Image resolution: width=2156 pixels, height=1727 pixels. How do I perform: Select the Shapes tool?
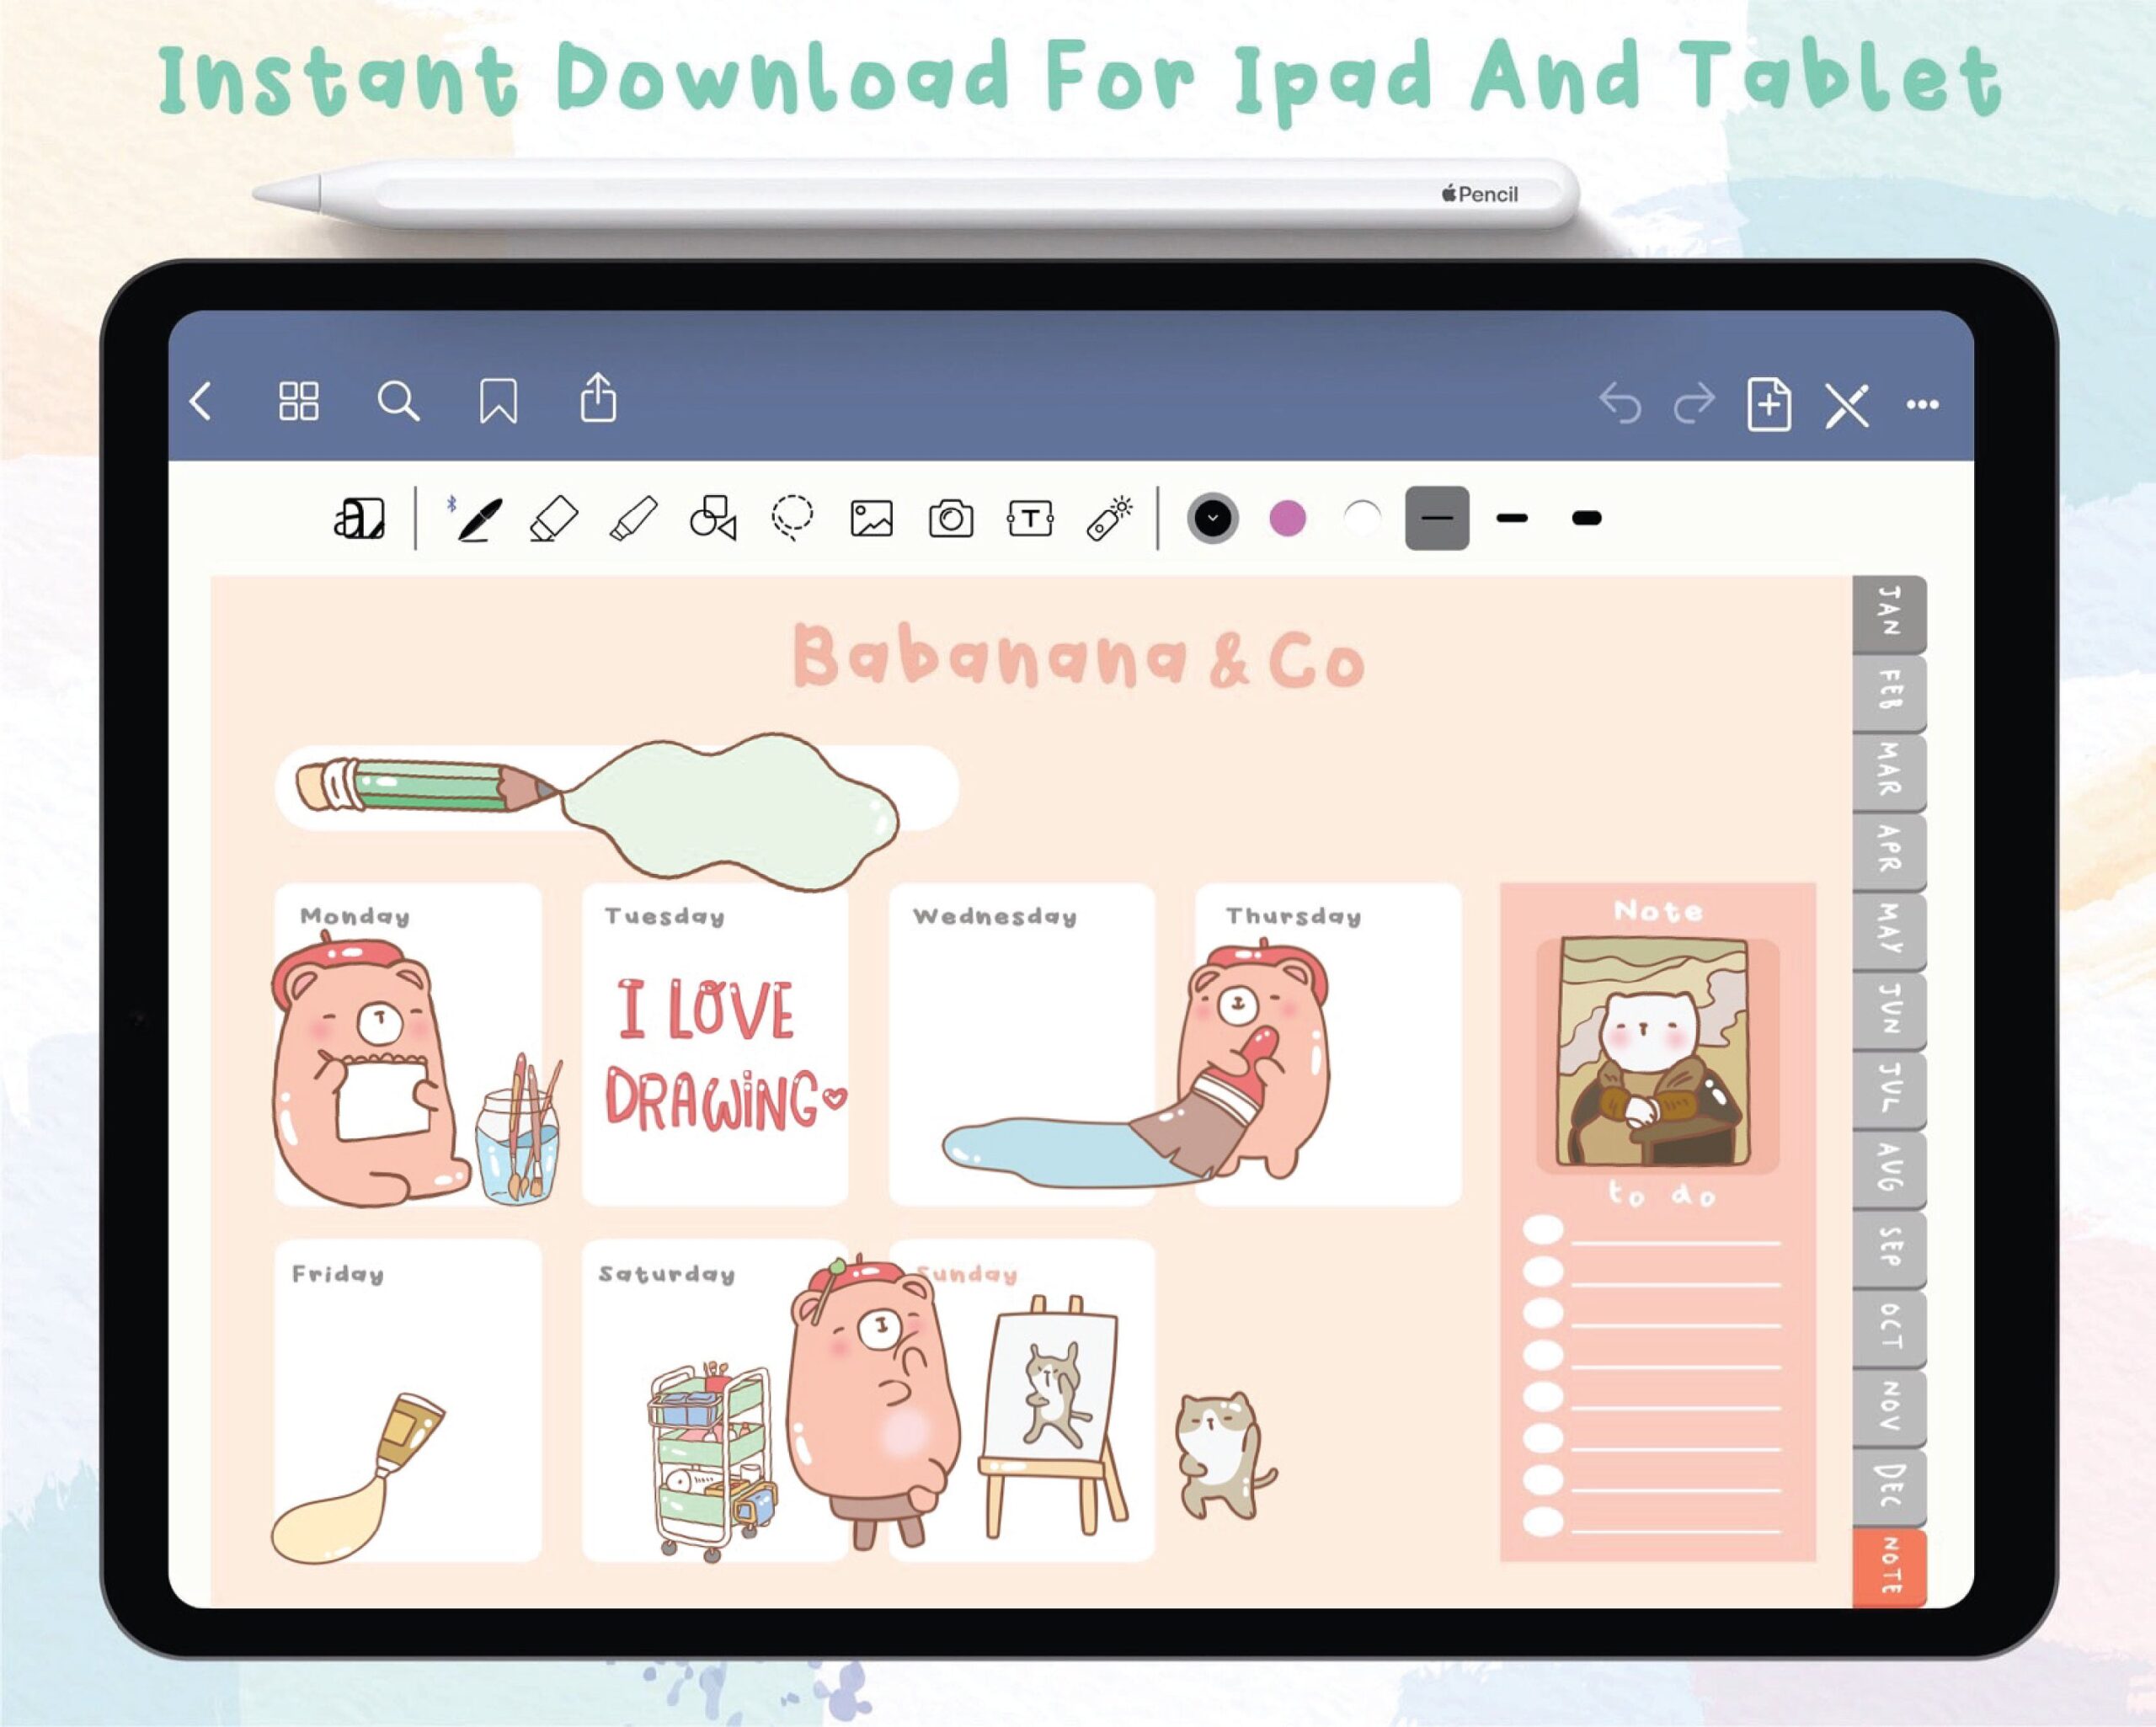(713, 518)
